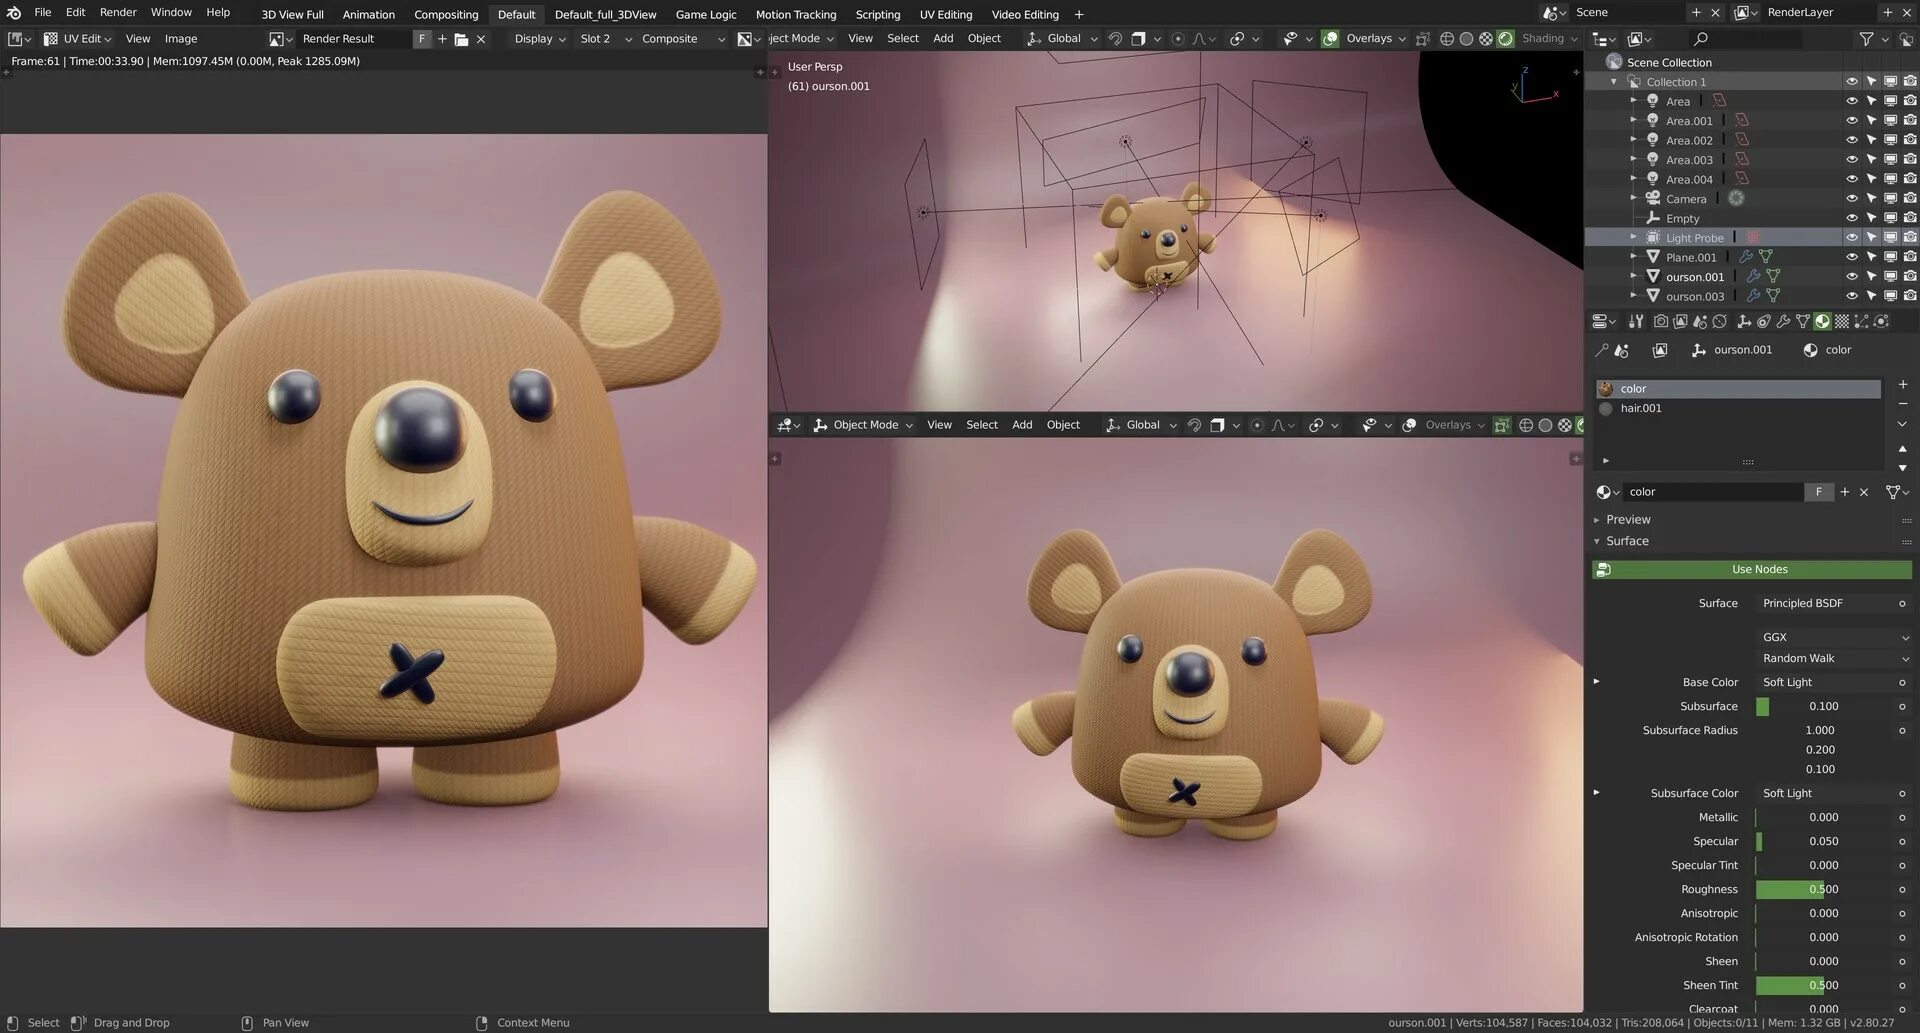Screen dimensions: 1920x1033
Task: Toggle render visibility camera icon for Area.002
Action: click(x=1910, y=140)
